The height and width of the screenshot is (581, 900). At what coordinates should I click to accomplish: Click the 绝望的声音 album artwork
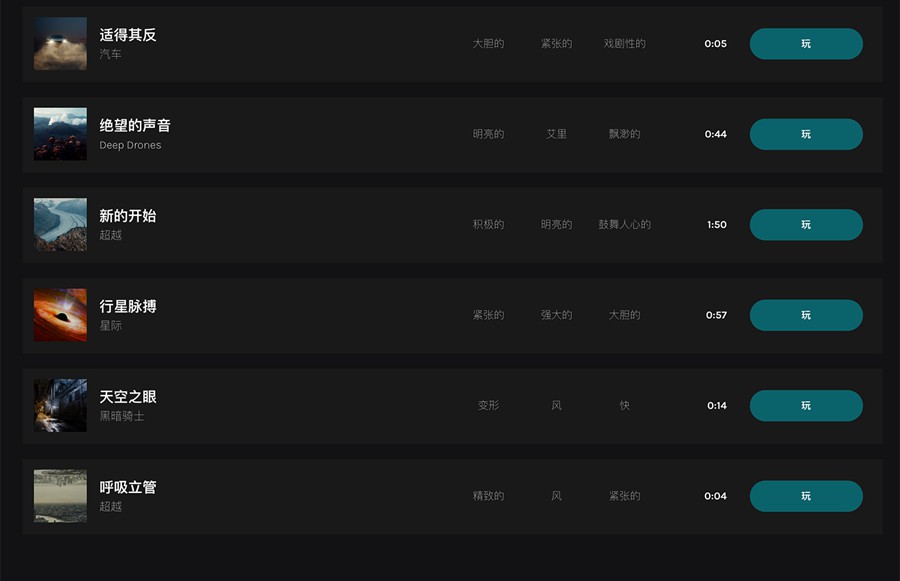tap(60, 134)
